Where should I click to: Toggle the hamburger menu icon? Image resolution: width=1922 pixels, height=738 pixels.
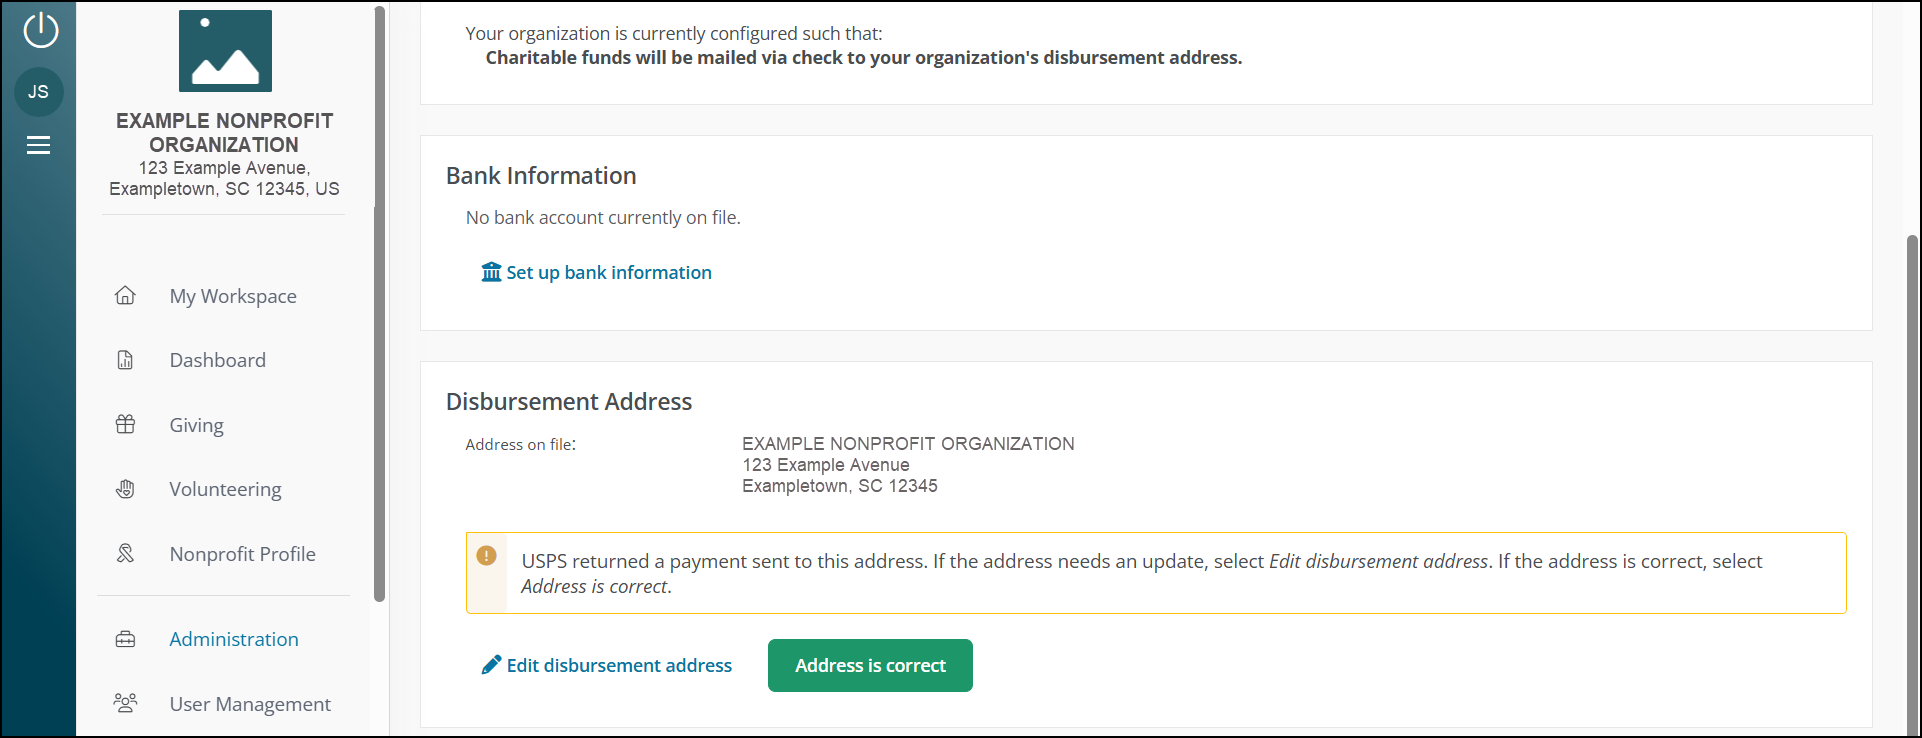pyautogui.click(x=38, y=145)
